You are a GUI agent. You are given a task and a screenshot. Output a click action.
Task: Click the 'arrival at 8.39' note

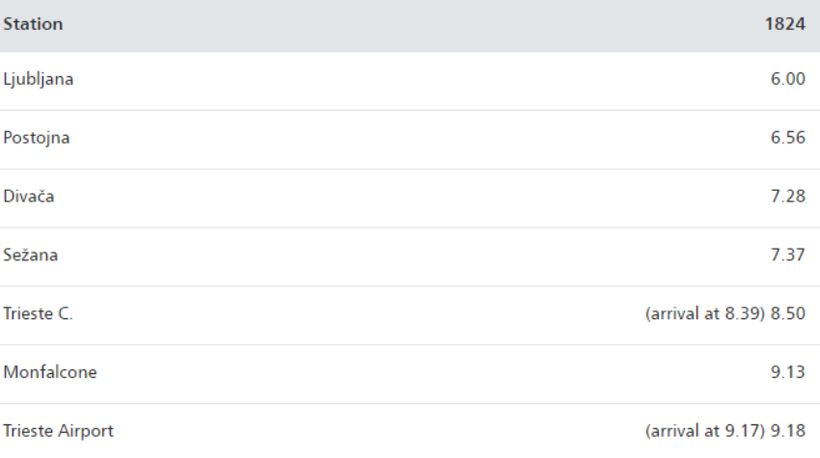coord(705,314)
